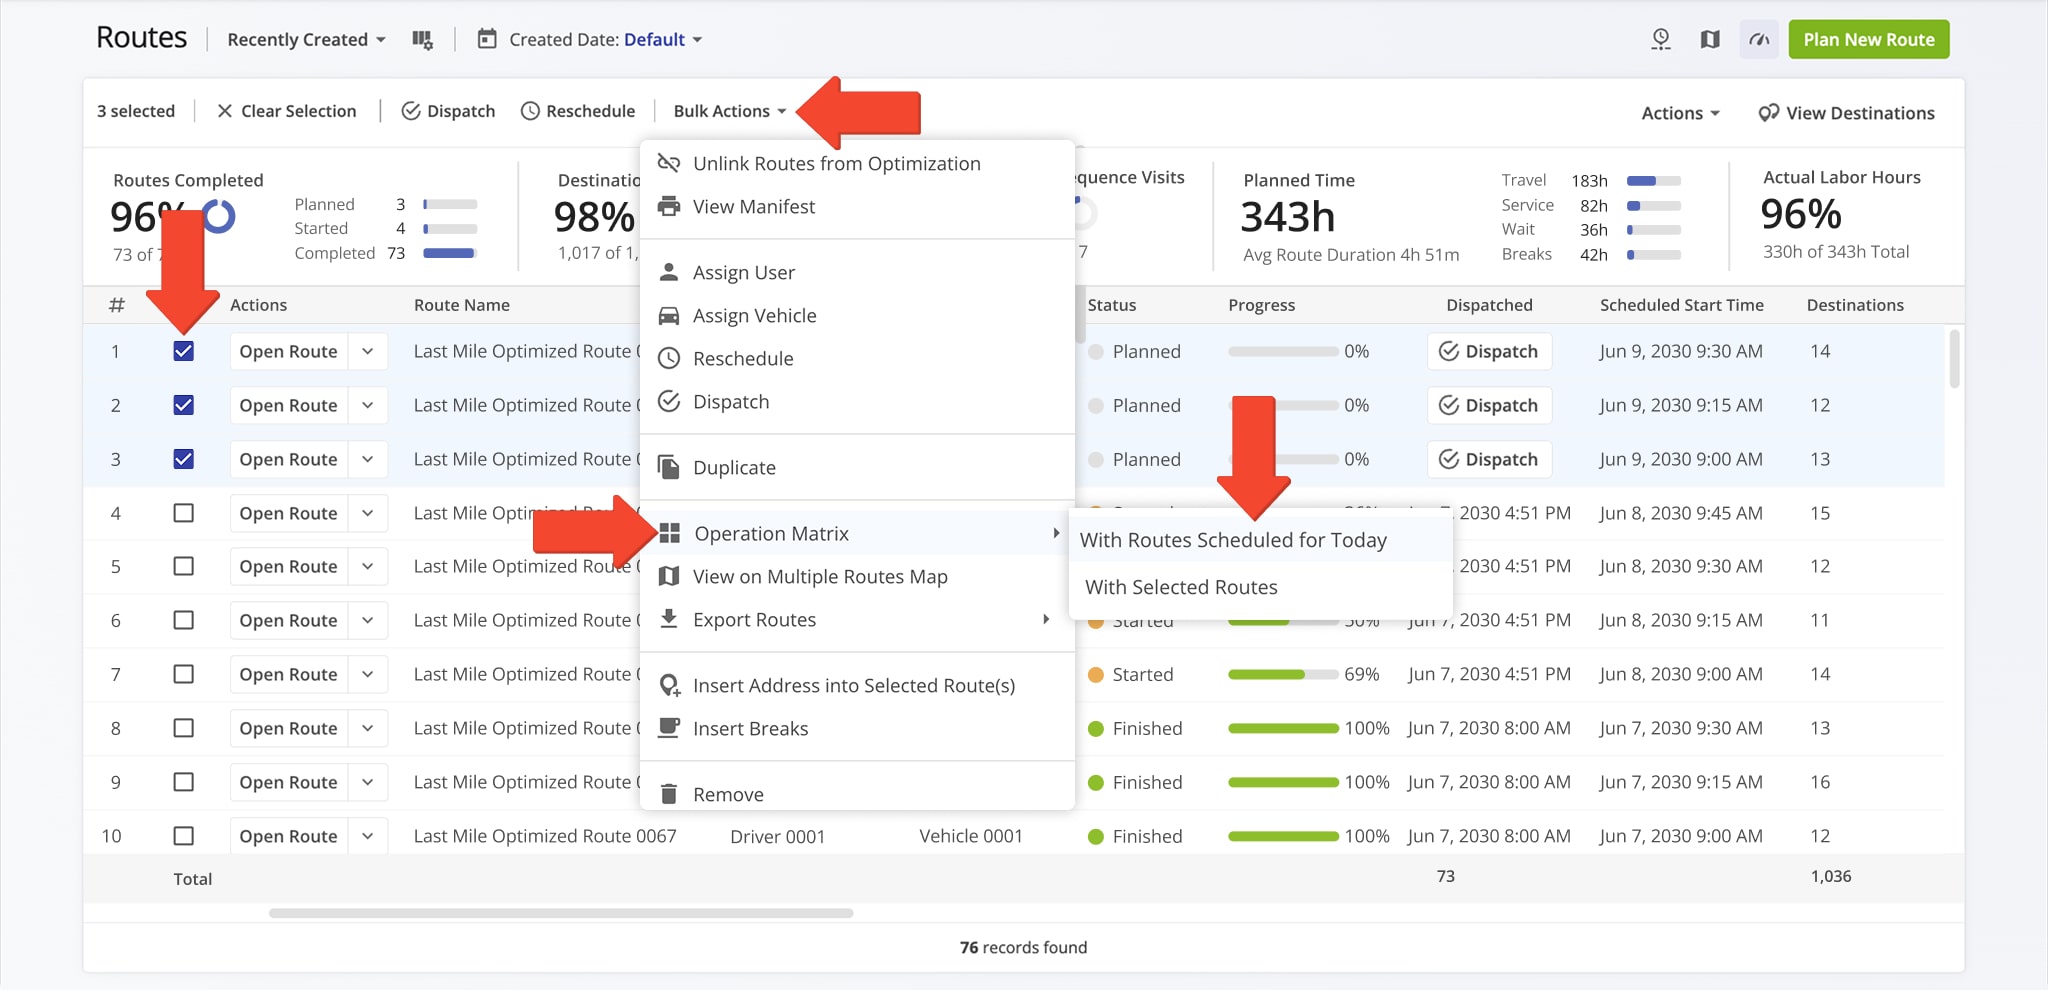Click the Multiple Routes Map icon

pos(669,577)
